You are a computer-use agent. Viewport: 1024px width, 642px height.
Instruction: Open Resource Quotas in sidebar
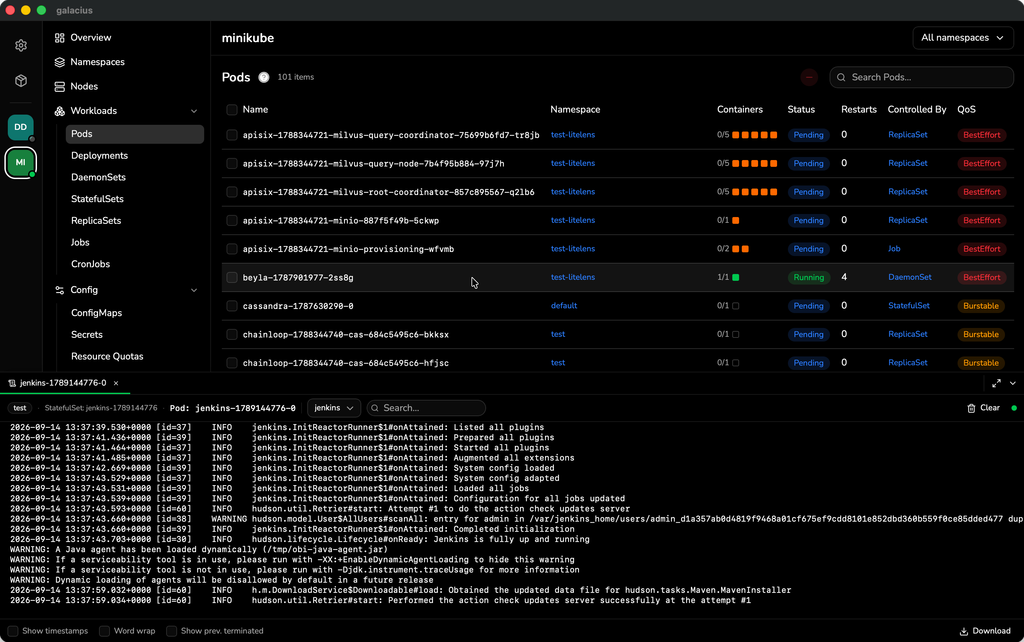(x=107, y=357)
